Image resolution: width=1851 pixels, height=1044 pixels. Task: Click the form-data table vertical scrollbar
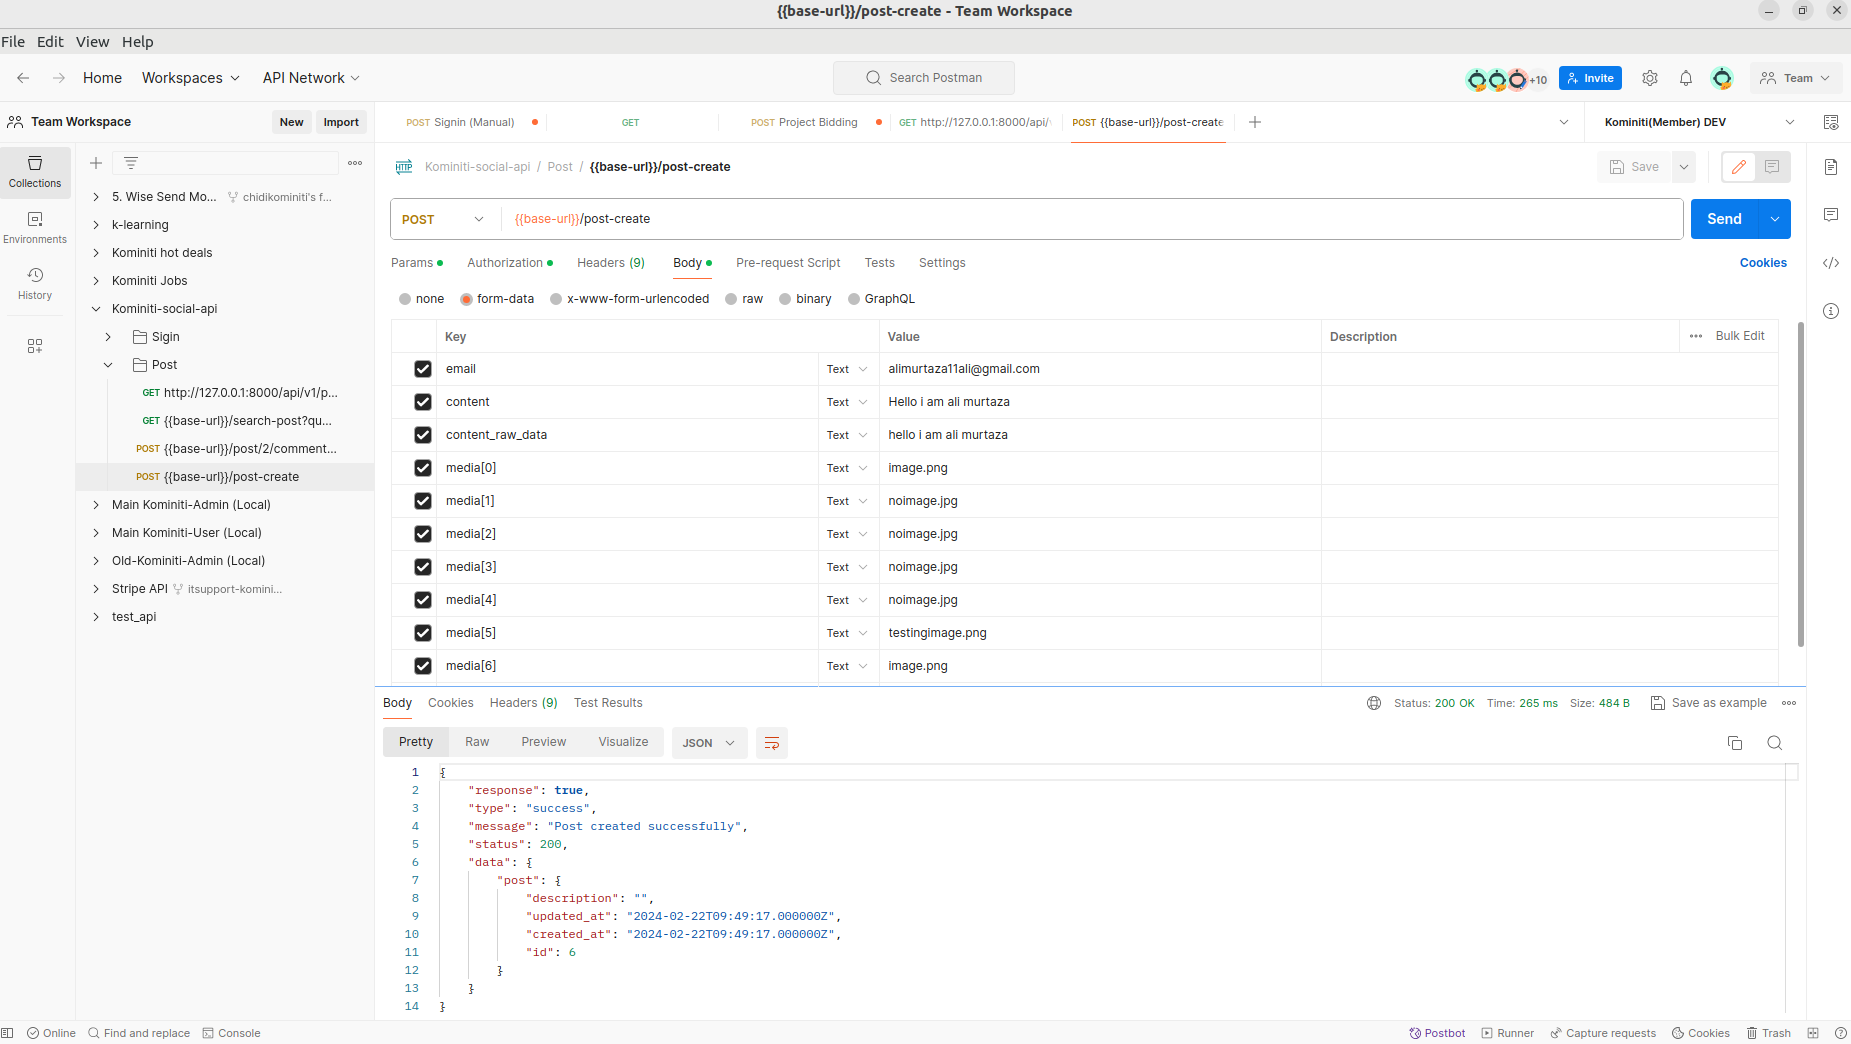click(1801, 485)
